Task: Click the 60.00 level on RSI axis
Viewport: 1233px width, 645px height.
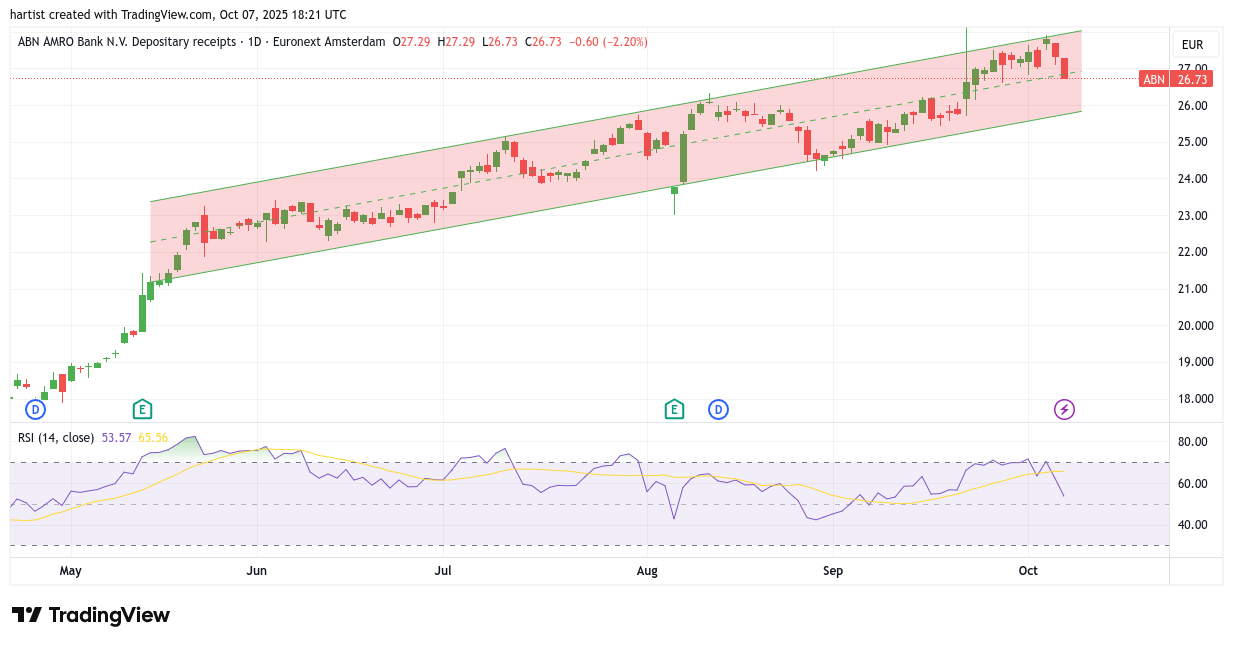Action: point(1192,484)
